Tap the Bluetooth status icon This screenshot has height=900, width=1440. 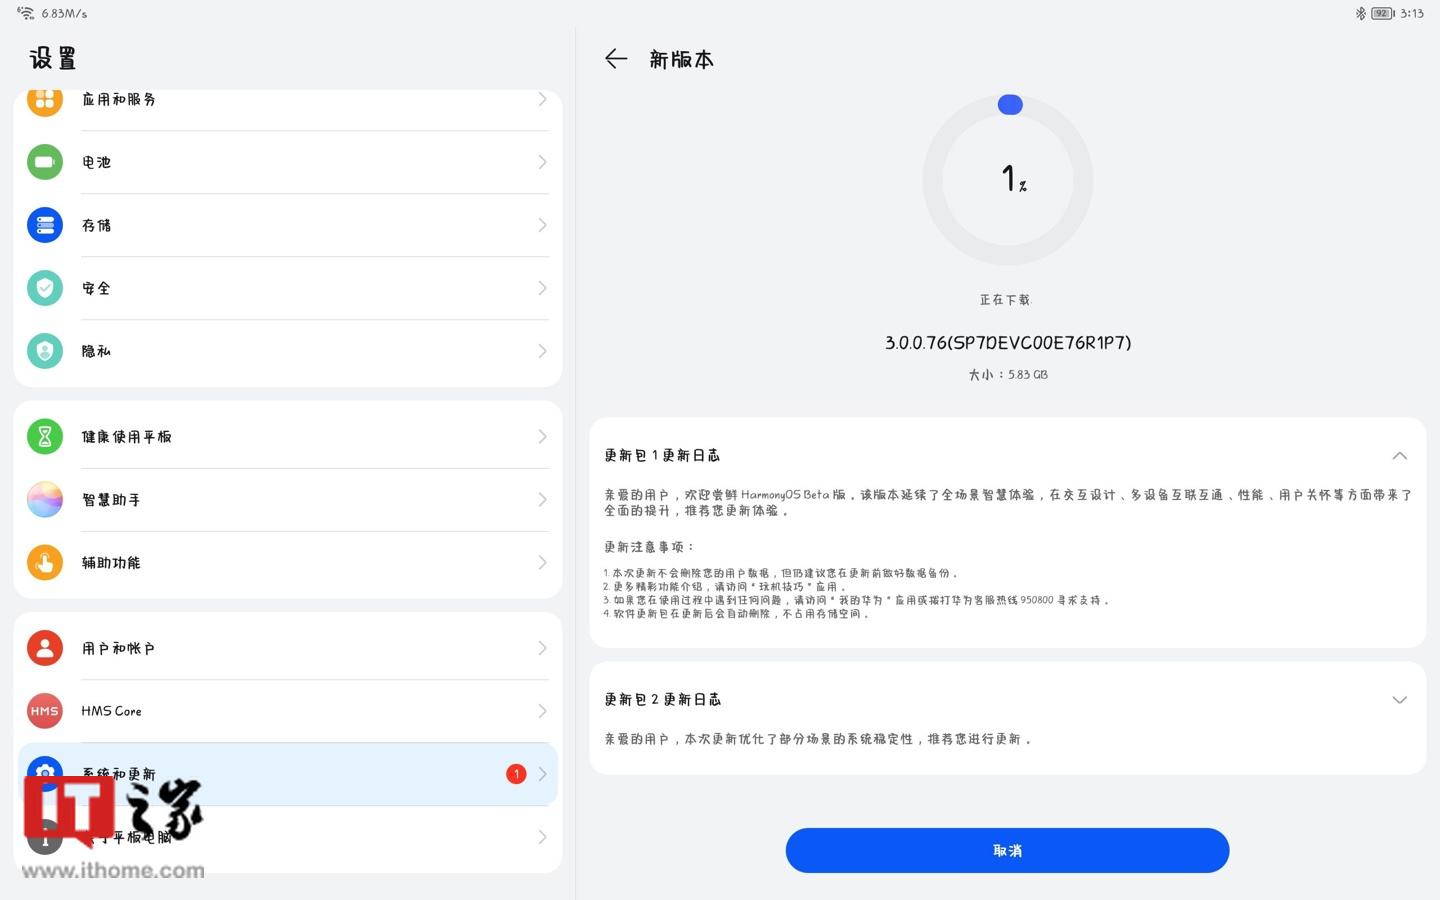point(1360,13)
